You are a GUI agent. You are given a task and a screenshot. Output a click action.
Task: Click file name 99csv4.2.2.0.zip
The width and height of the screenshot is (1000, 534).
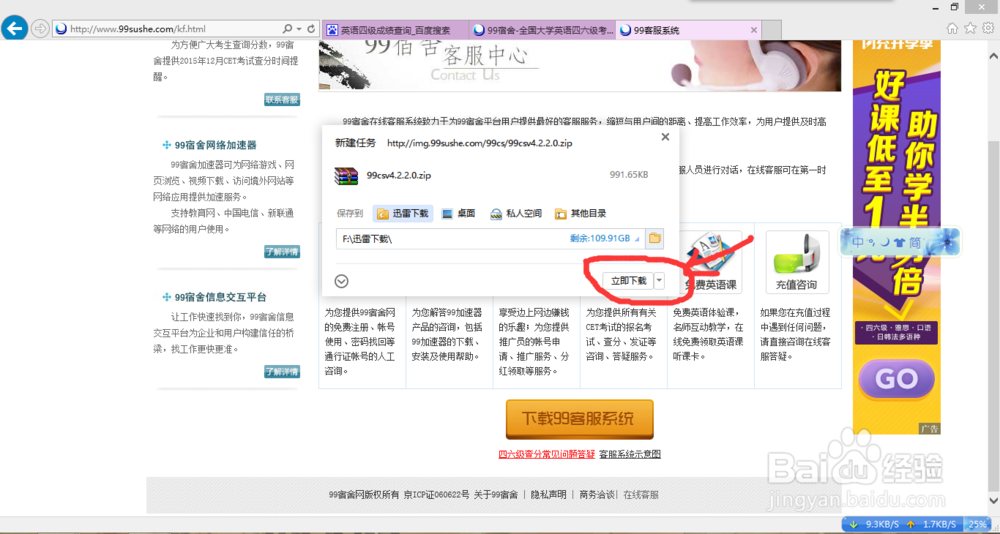399,175
